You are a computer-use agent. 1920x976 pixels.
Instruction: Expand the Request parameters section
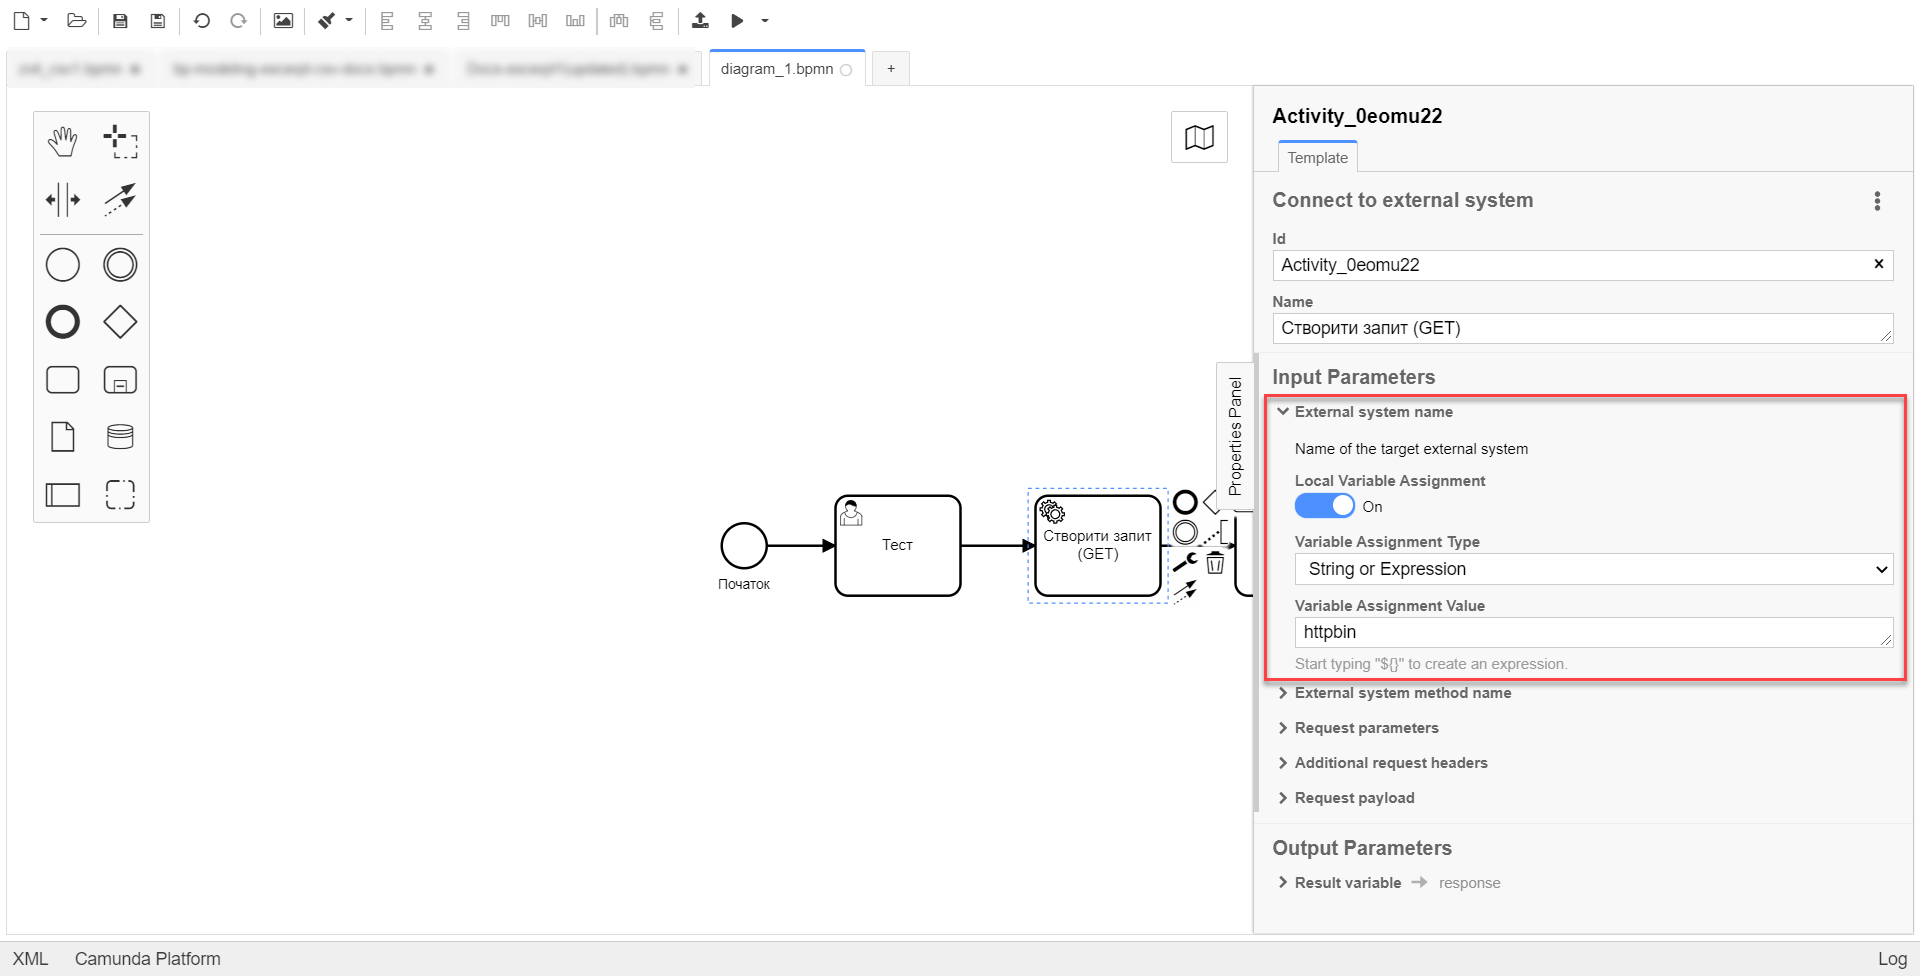(x=1358, y=728)
